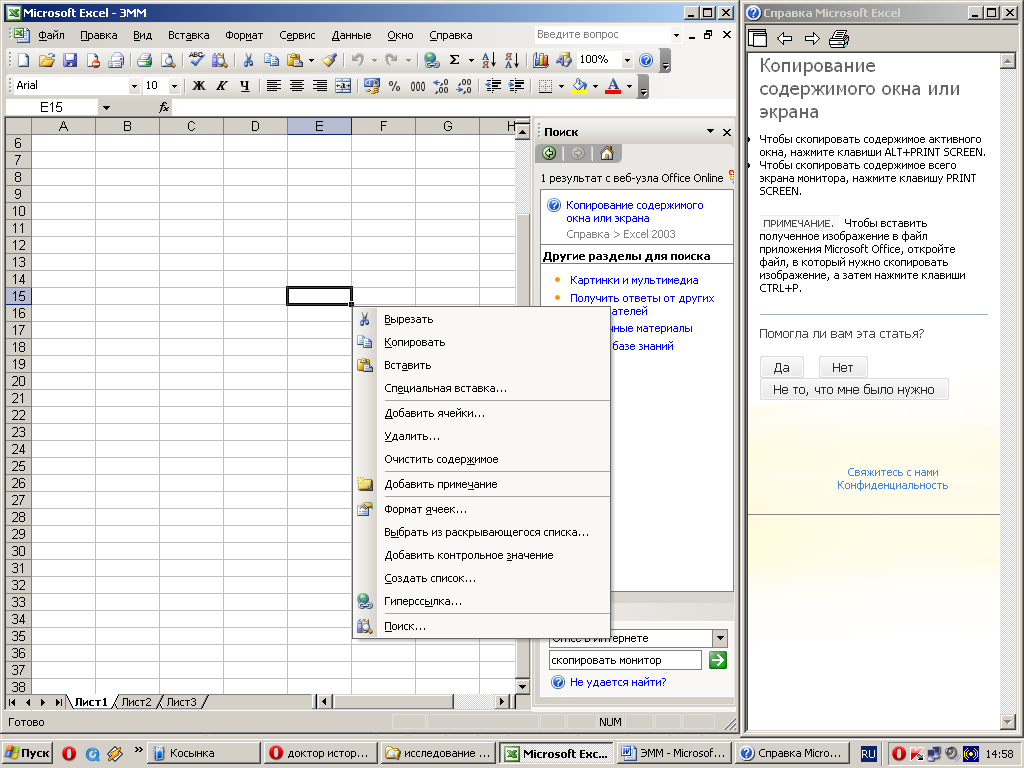
Task: Decrease decimal places icon
Action: tap(464, 86)
